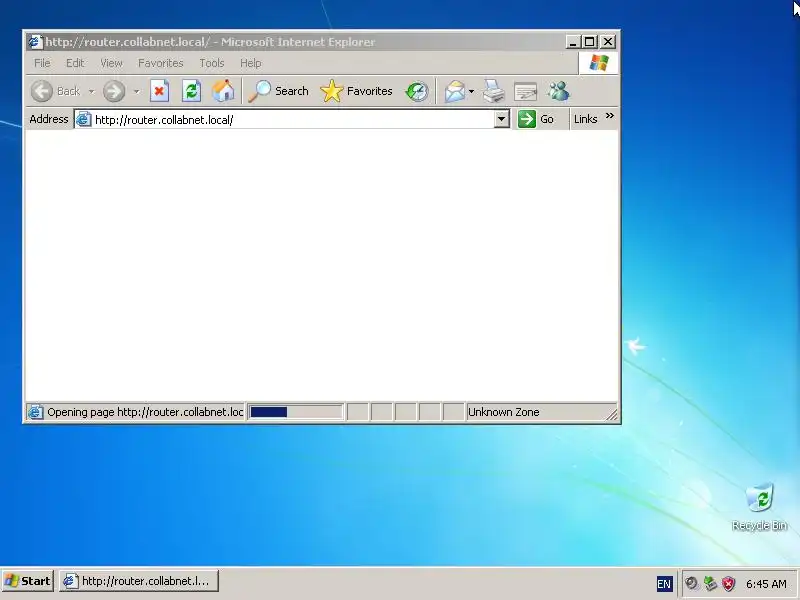Screen dimensions: 800x600
Task: Click the Forward arrow button
Action: 114,91
